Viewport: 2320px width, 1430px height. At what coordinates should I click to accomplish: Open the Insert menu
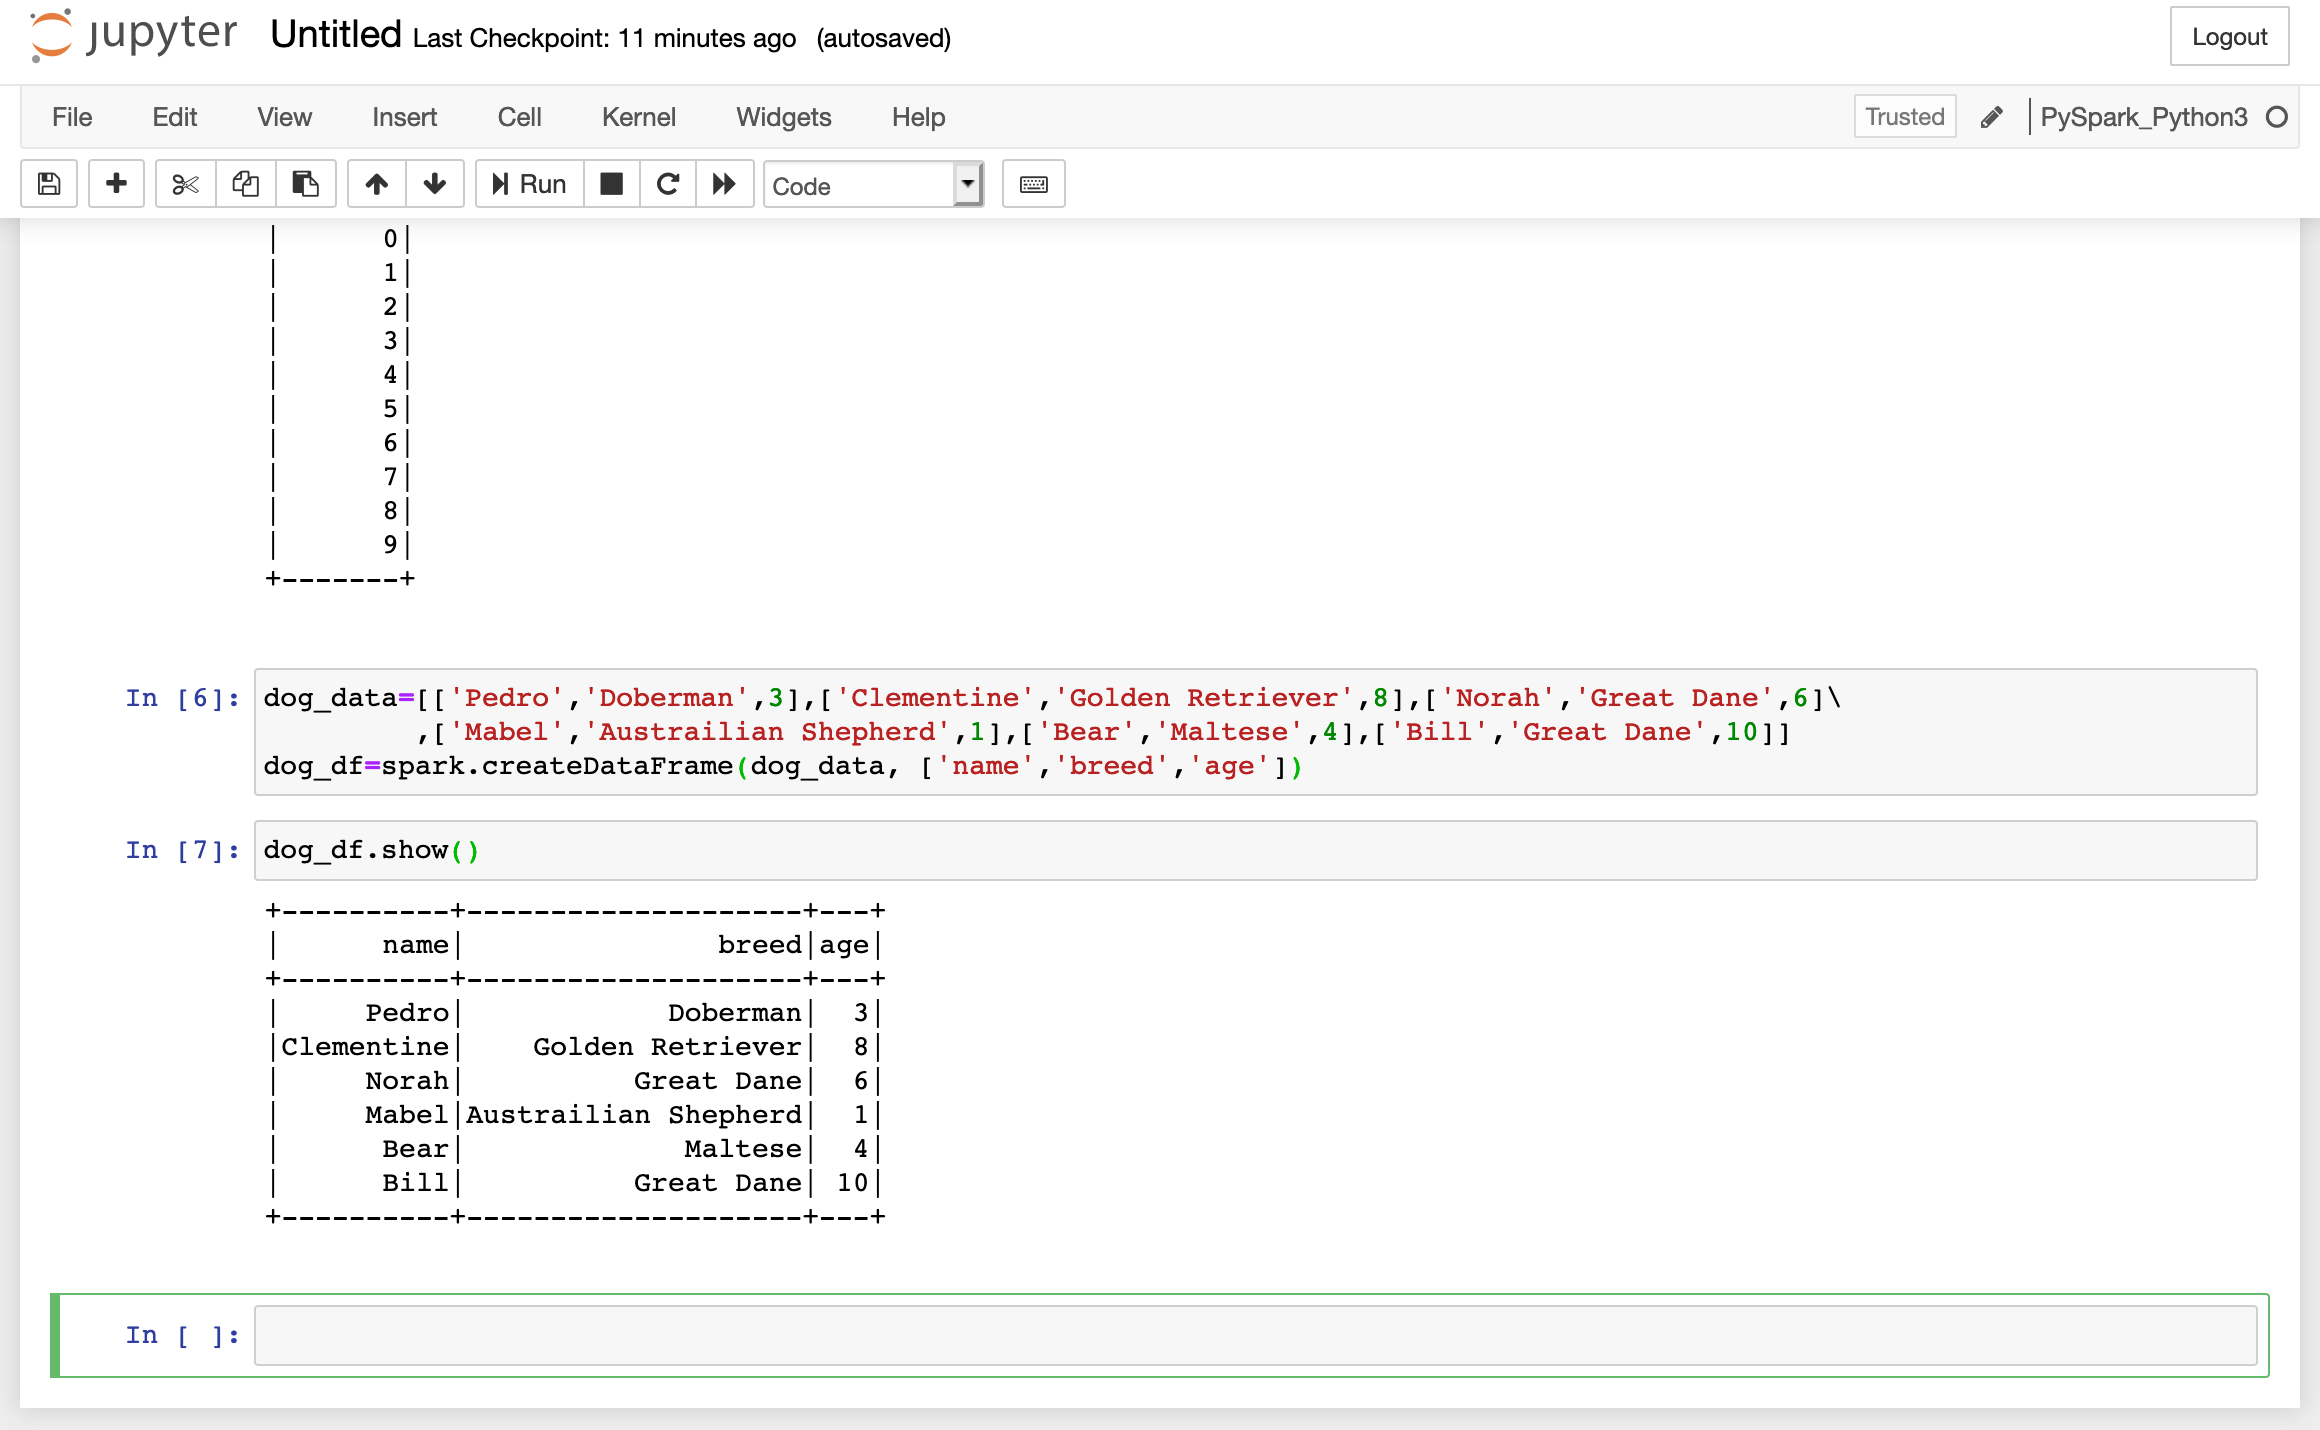tap(405, 117)
